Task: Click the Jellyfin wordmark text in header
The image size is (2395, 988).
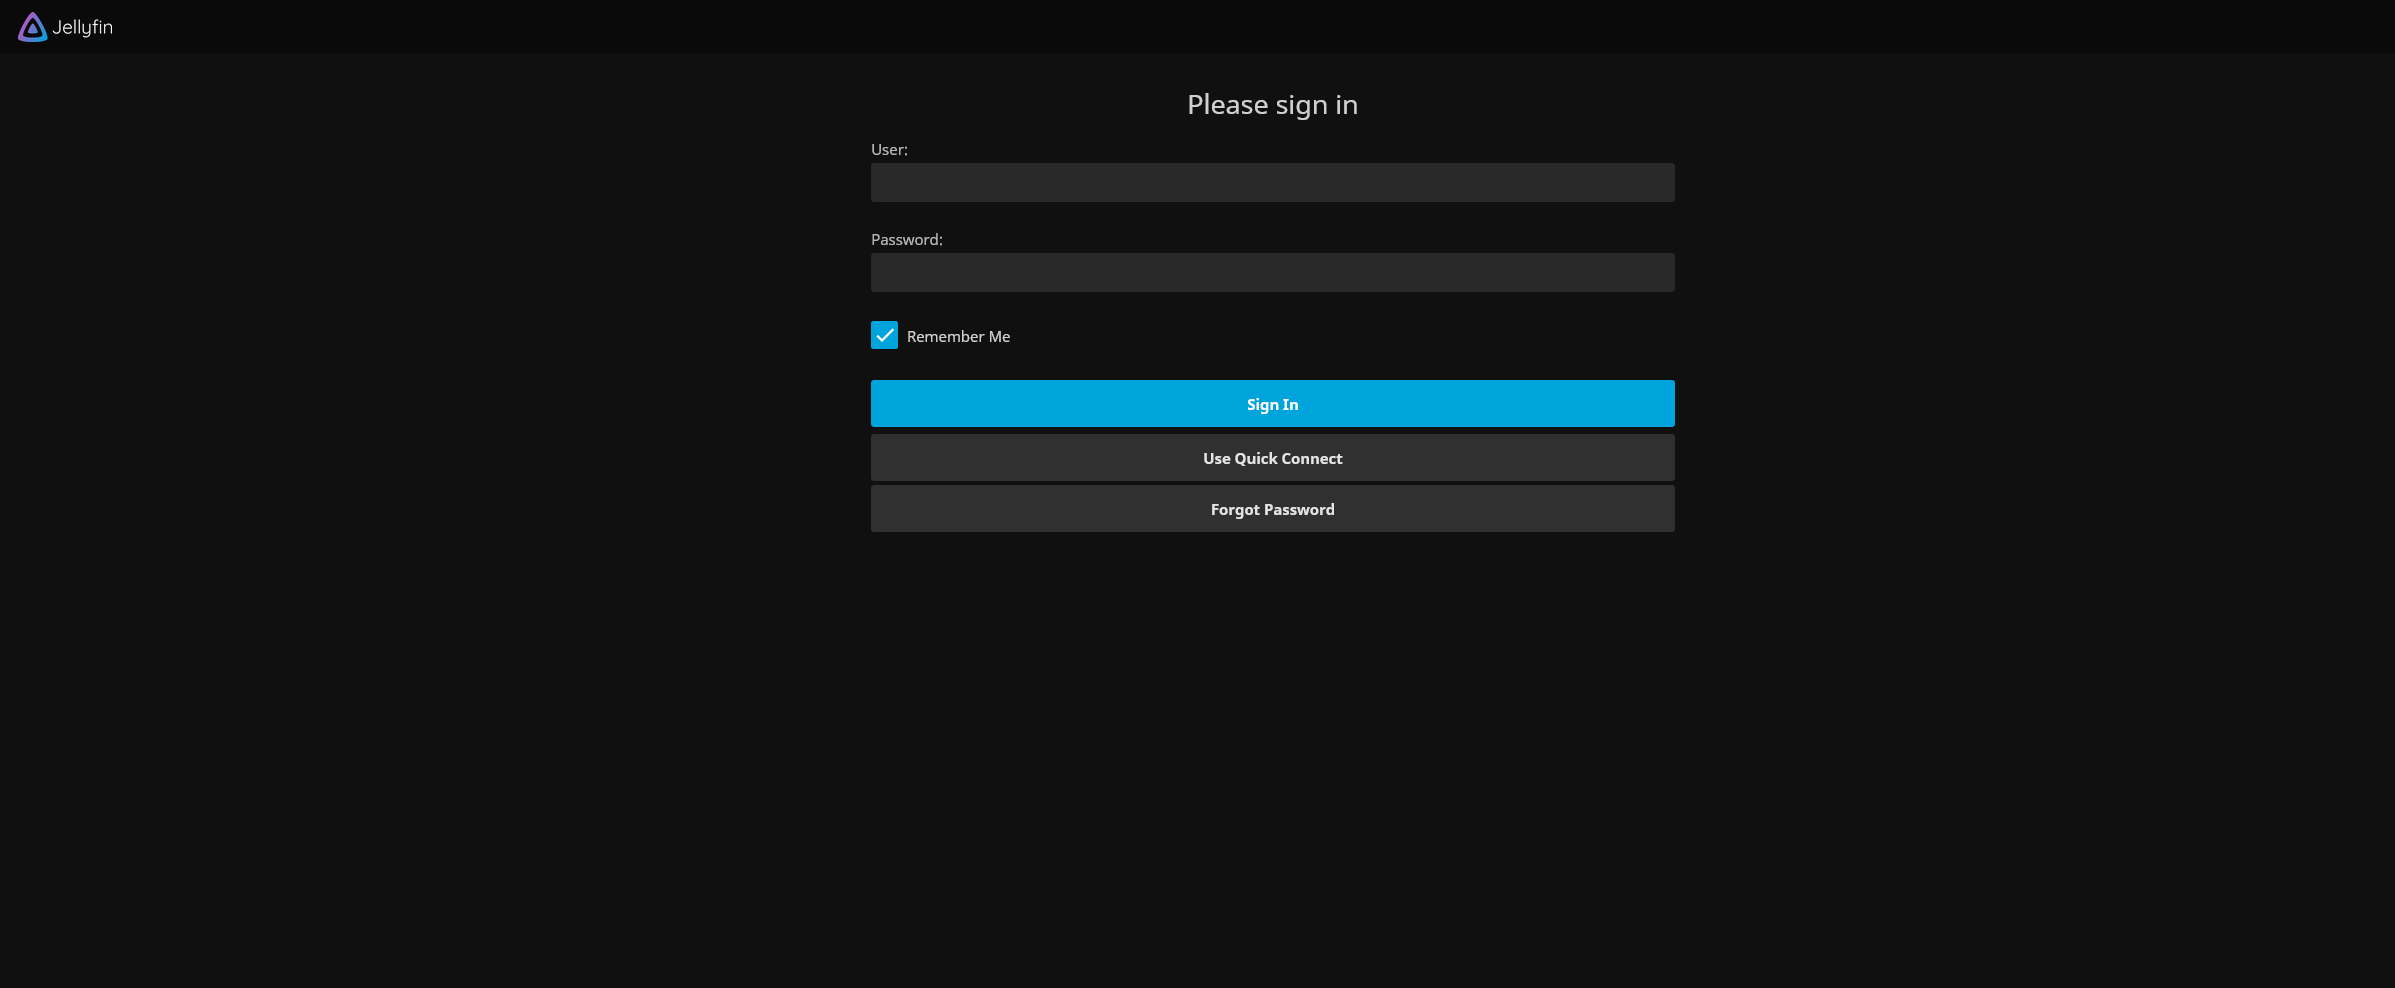Action: tap(83, 27)
